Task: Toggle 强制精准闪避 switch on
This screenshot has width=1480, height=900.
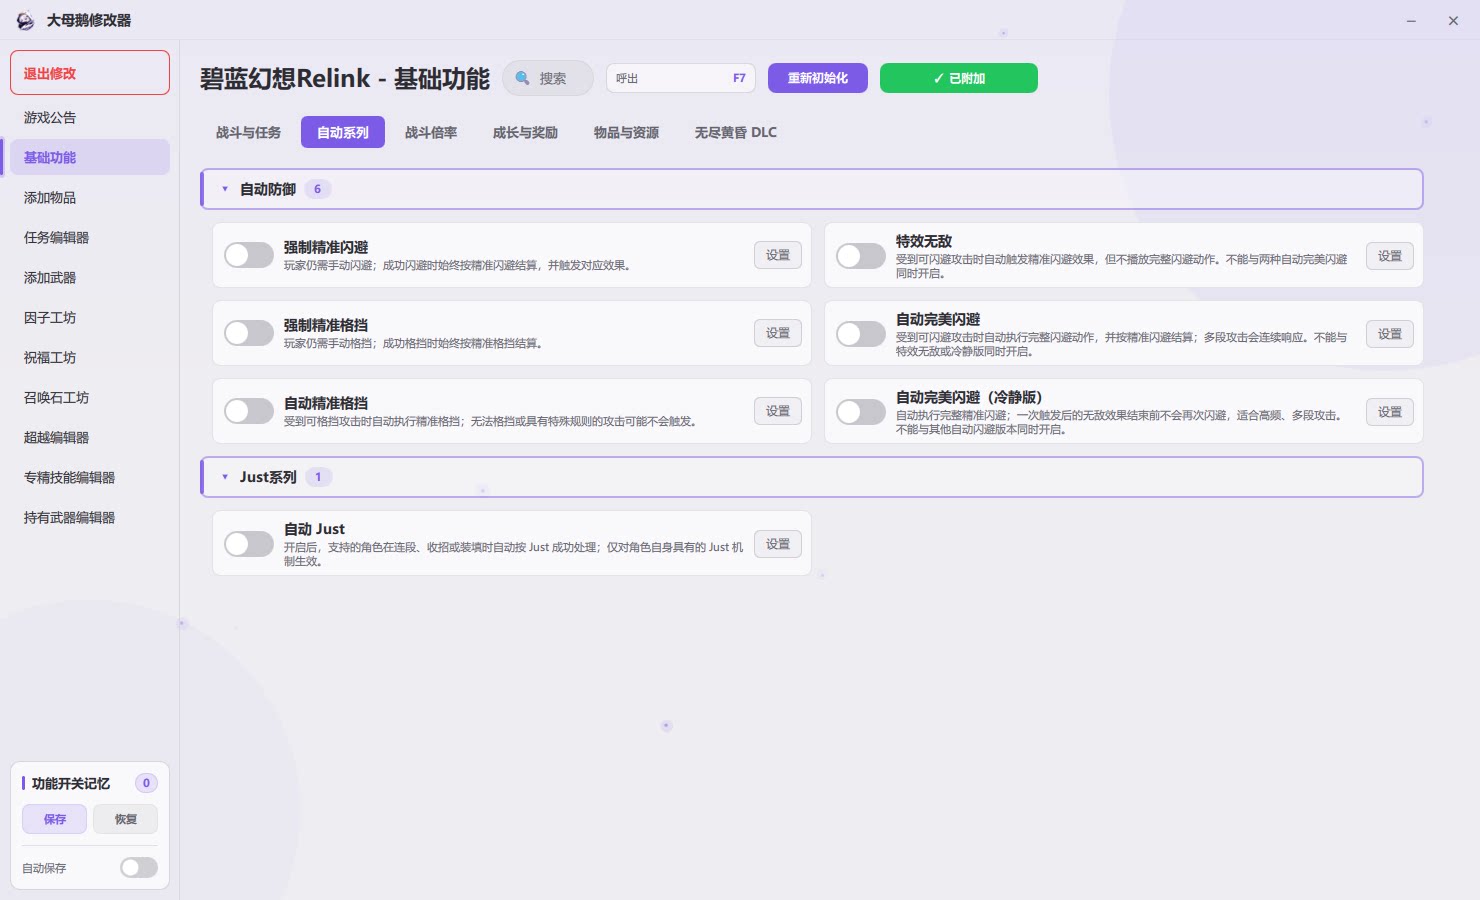Action: tap(249, 255)
